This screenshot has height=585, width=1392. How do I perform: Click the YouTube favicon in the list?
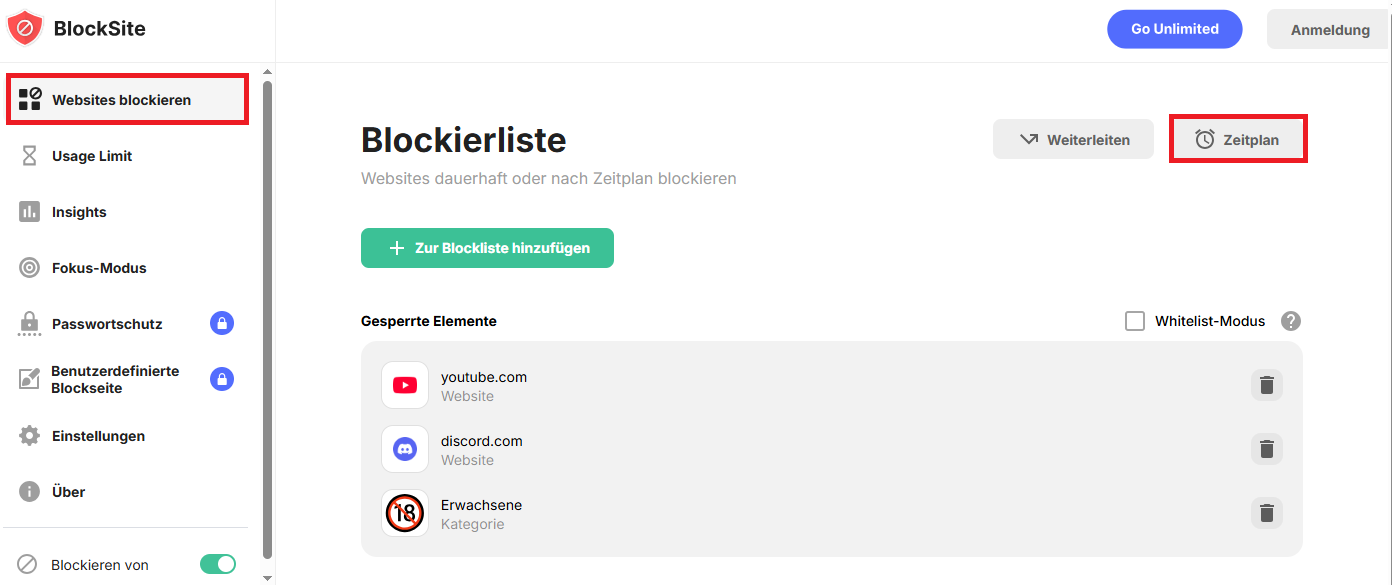click(x=405, y=385)
